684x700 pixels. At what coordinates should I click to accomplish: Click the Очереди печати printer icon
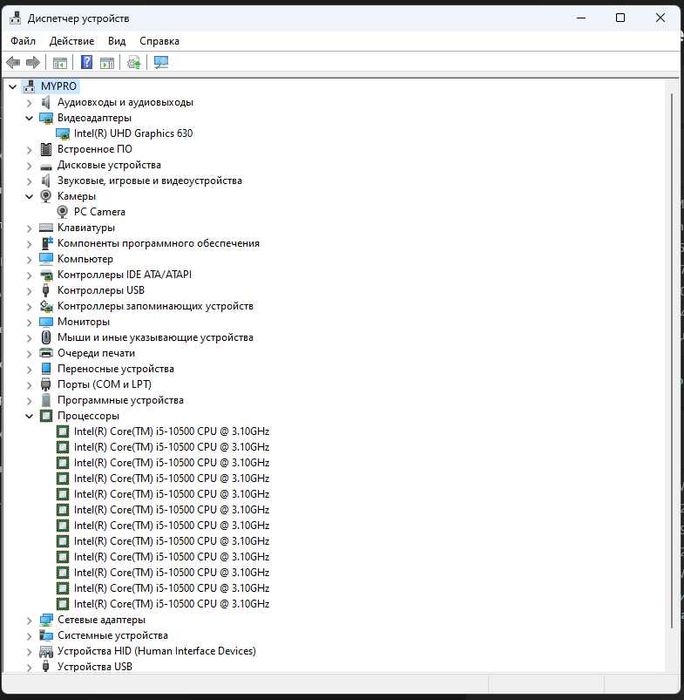[46, 353]
